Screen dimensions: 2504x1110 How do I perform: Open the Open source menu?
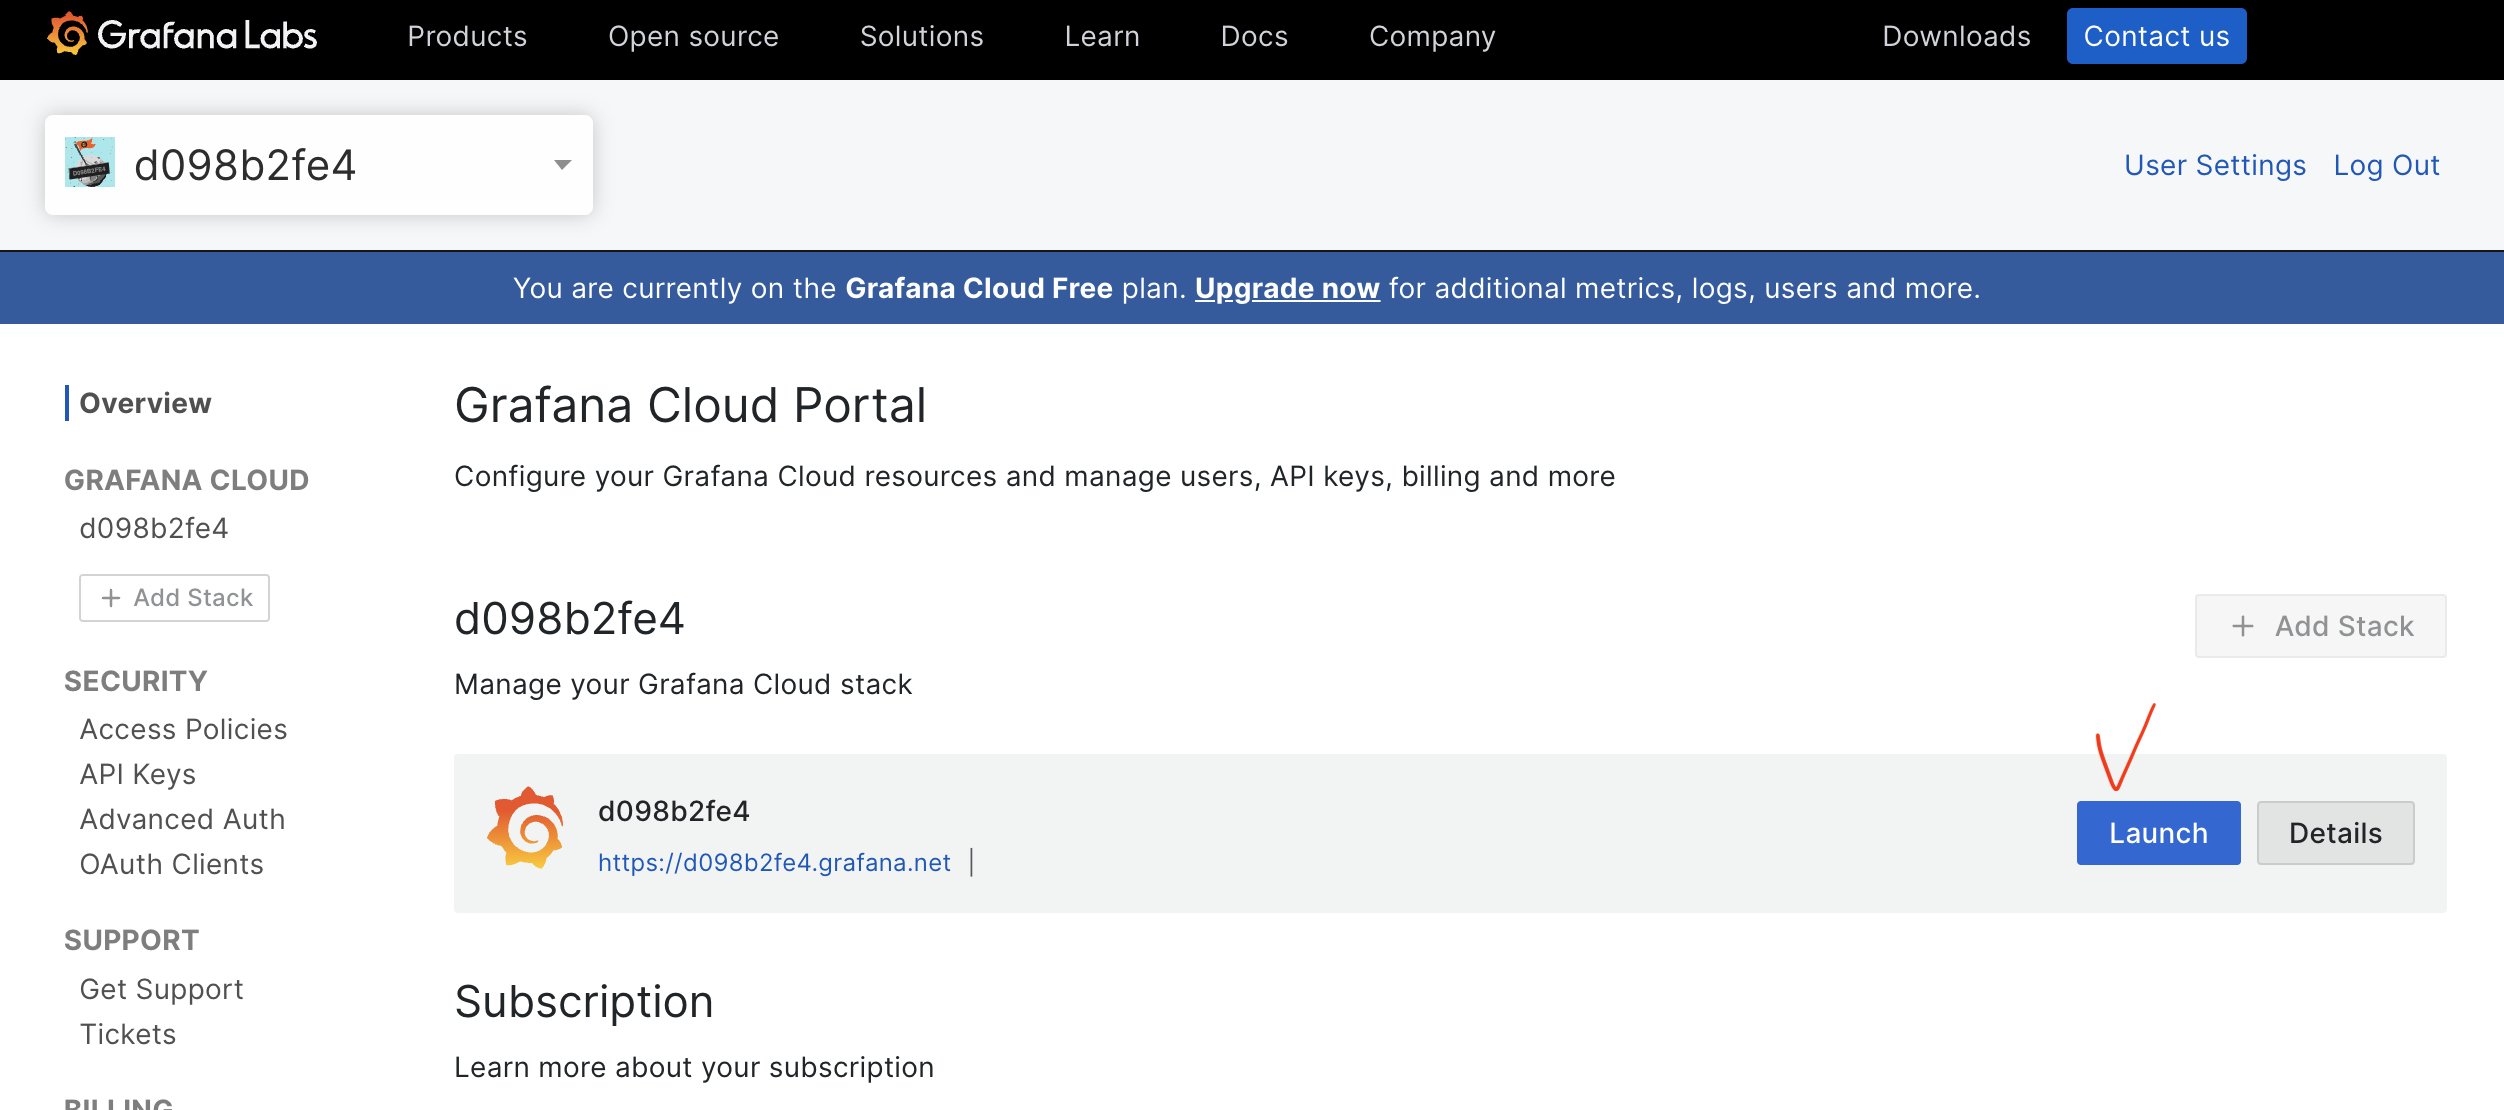pyautogui.click(x=693, y=36)
